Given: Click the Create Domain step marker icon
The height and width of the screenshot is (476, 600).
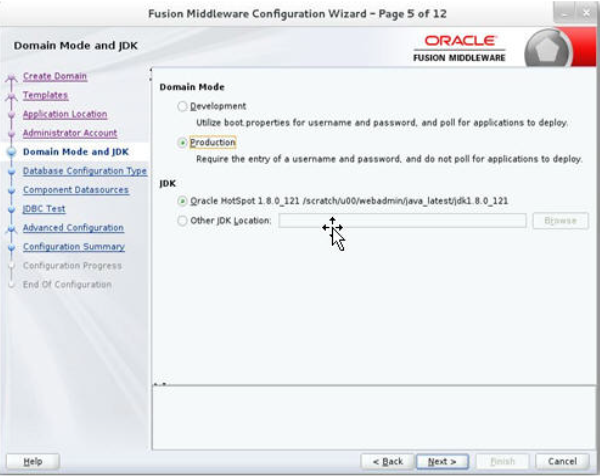Looking at the screenshot, I should click(11, 78).
